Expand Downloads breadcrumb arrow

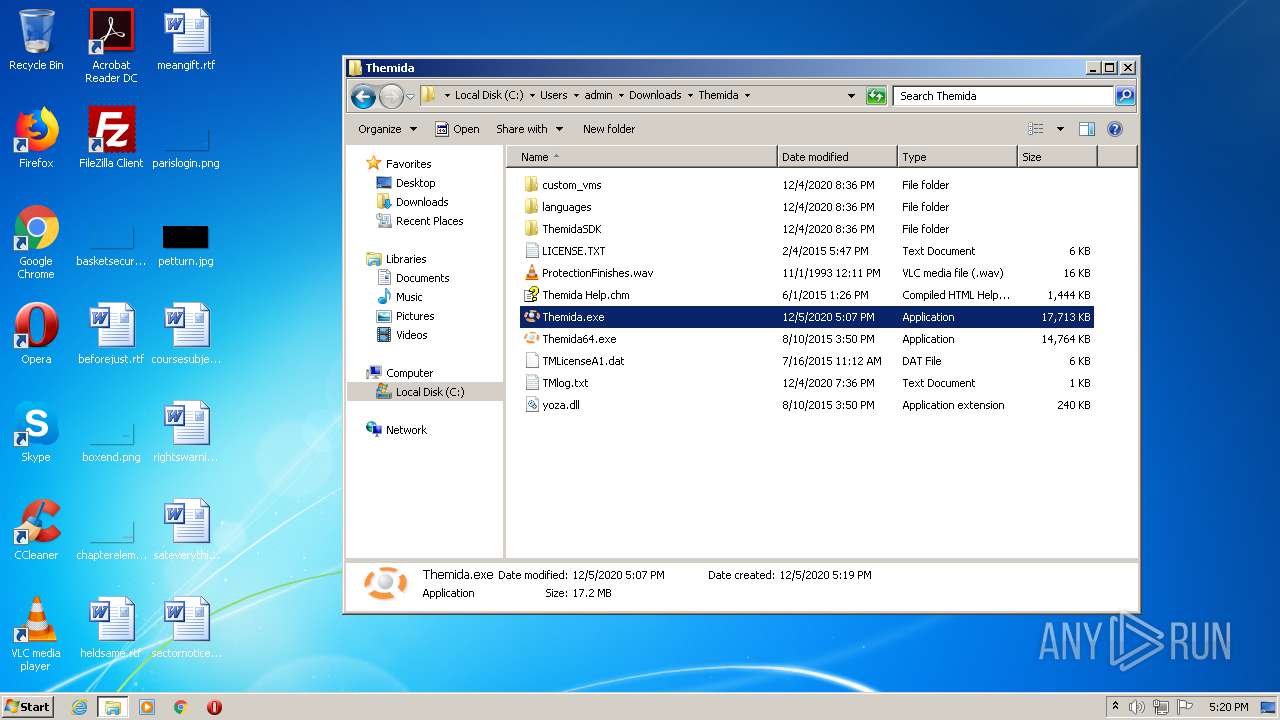(x=690, y=96)
